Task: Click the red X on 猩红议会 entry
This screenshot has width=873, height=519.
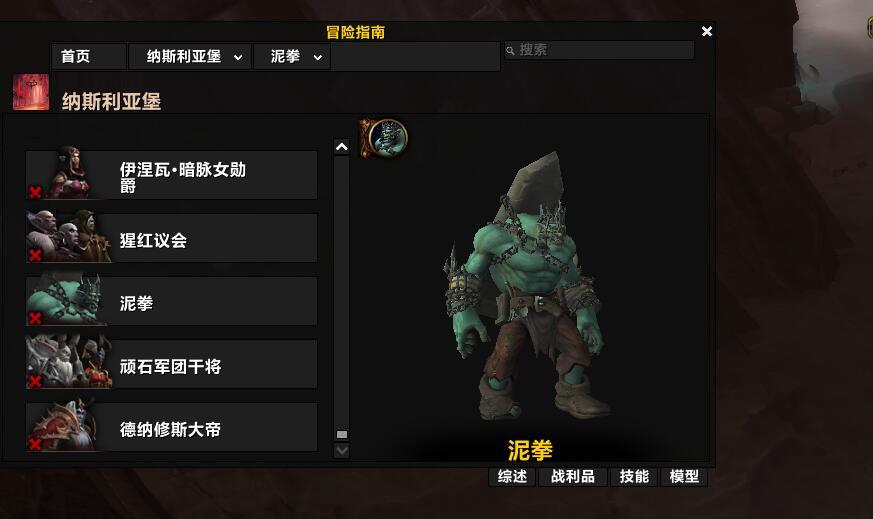Action: [35, 255]
